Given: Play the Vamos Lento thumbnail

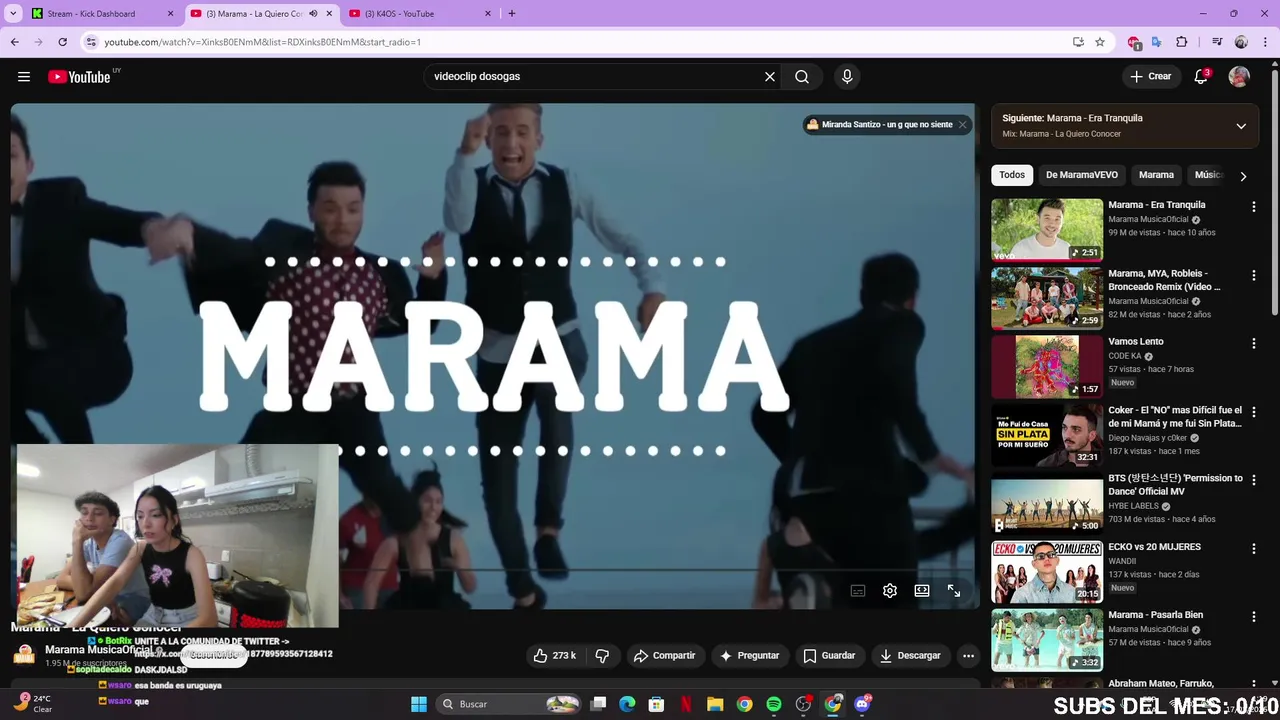Looking at the screenshot, I should 1047,366.
